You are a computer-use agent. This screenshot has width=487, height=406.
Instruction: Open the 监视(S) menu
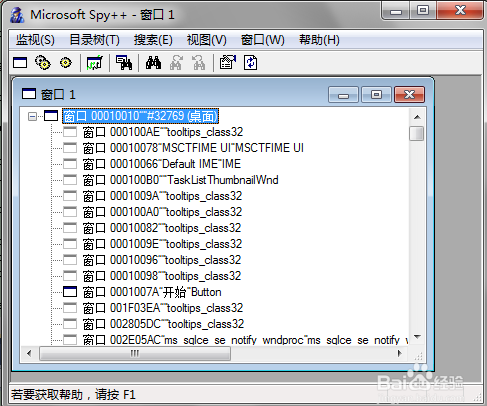[x=35, y=40]
